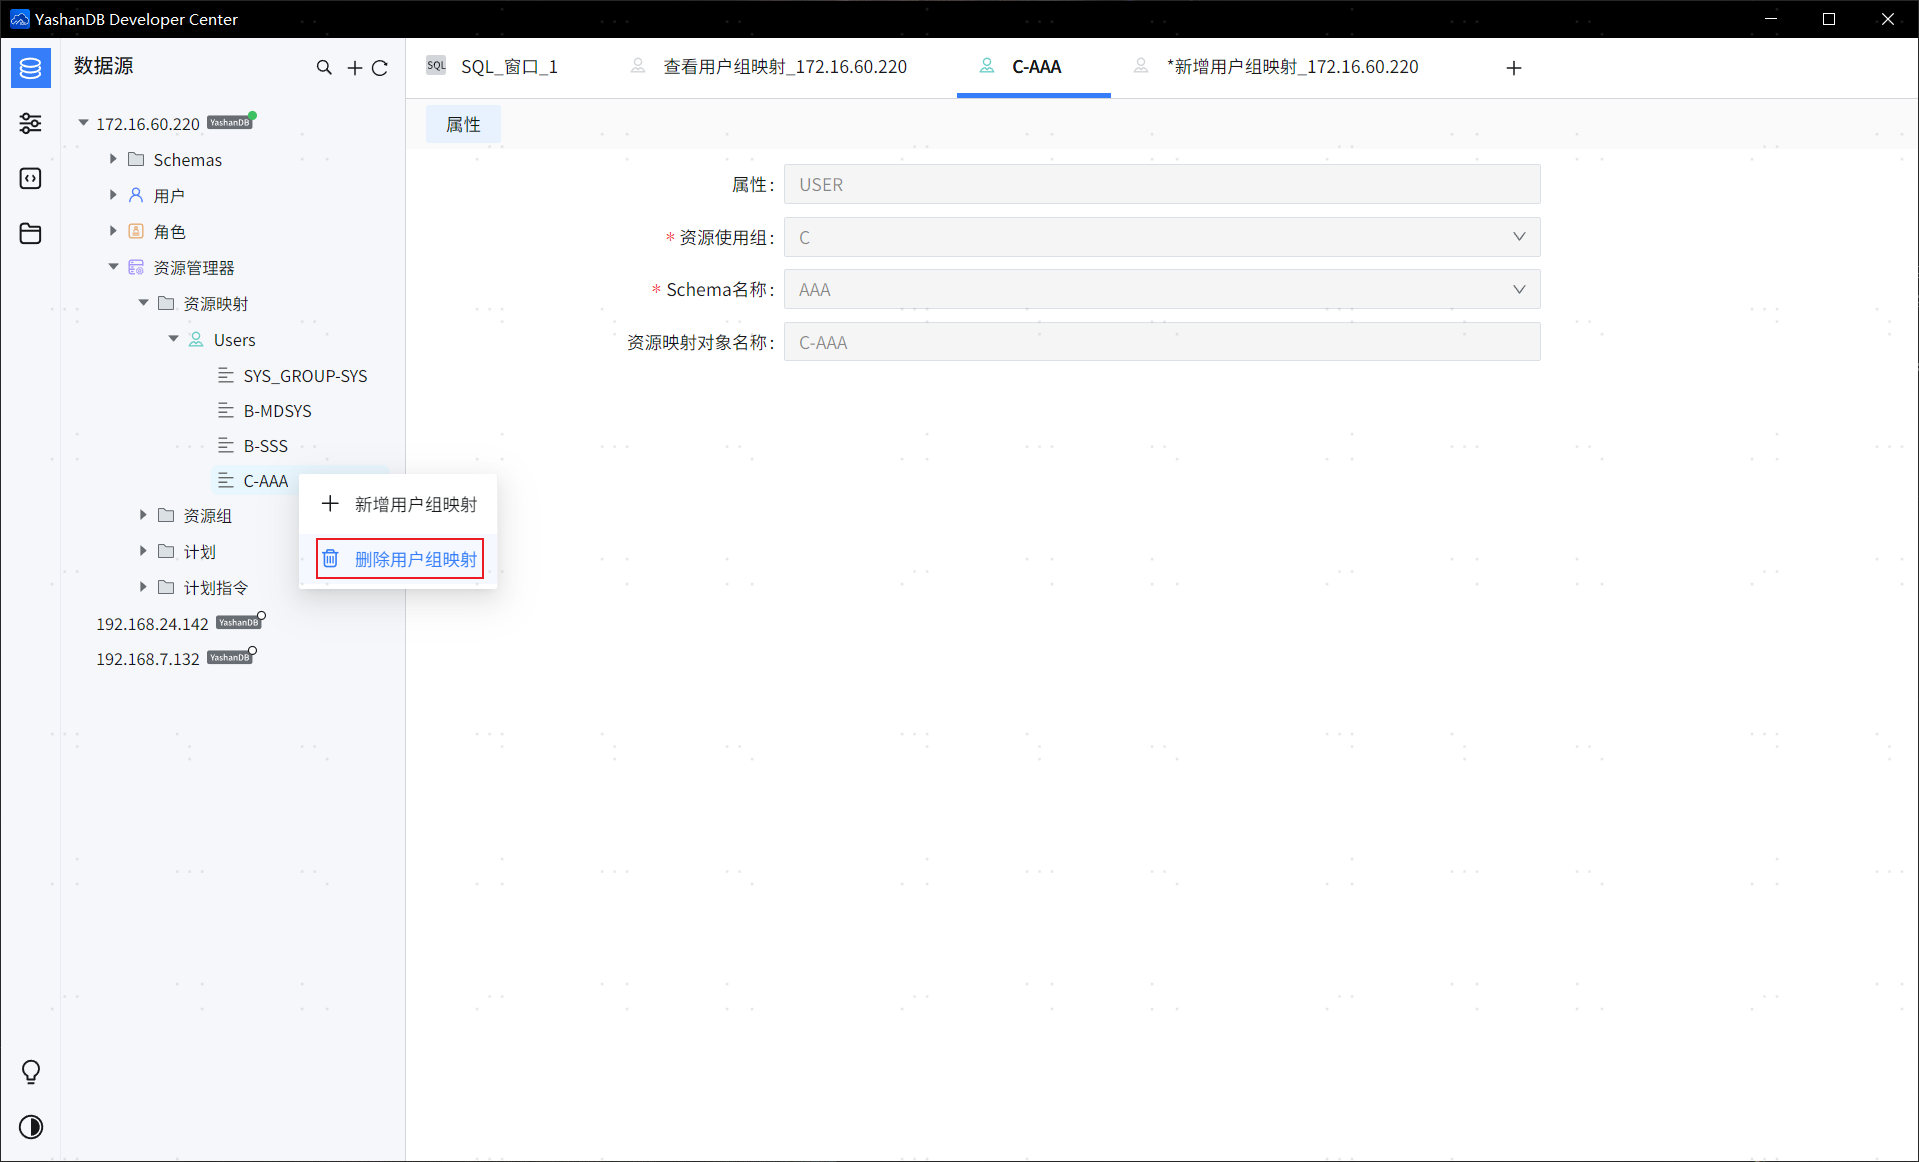1919x1162 pixels.
Task: Click the SQL icon on SQL_窗口_1 tab
Action: (437, 66)
